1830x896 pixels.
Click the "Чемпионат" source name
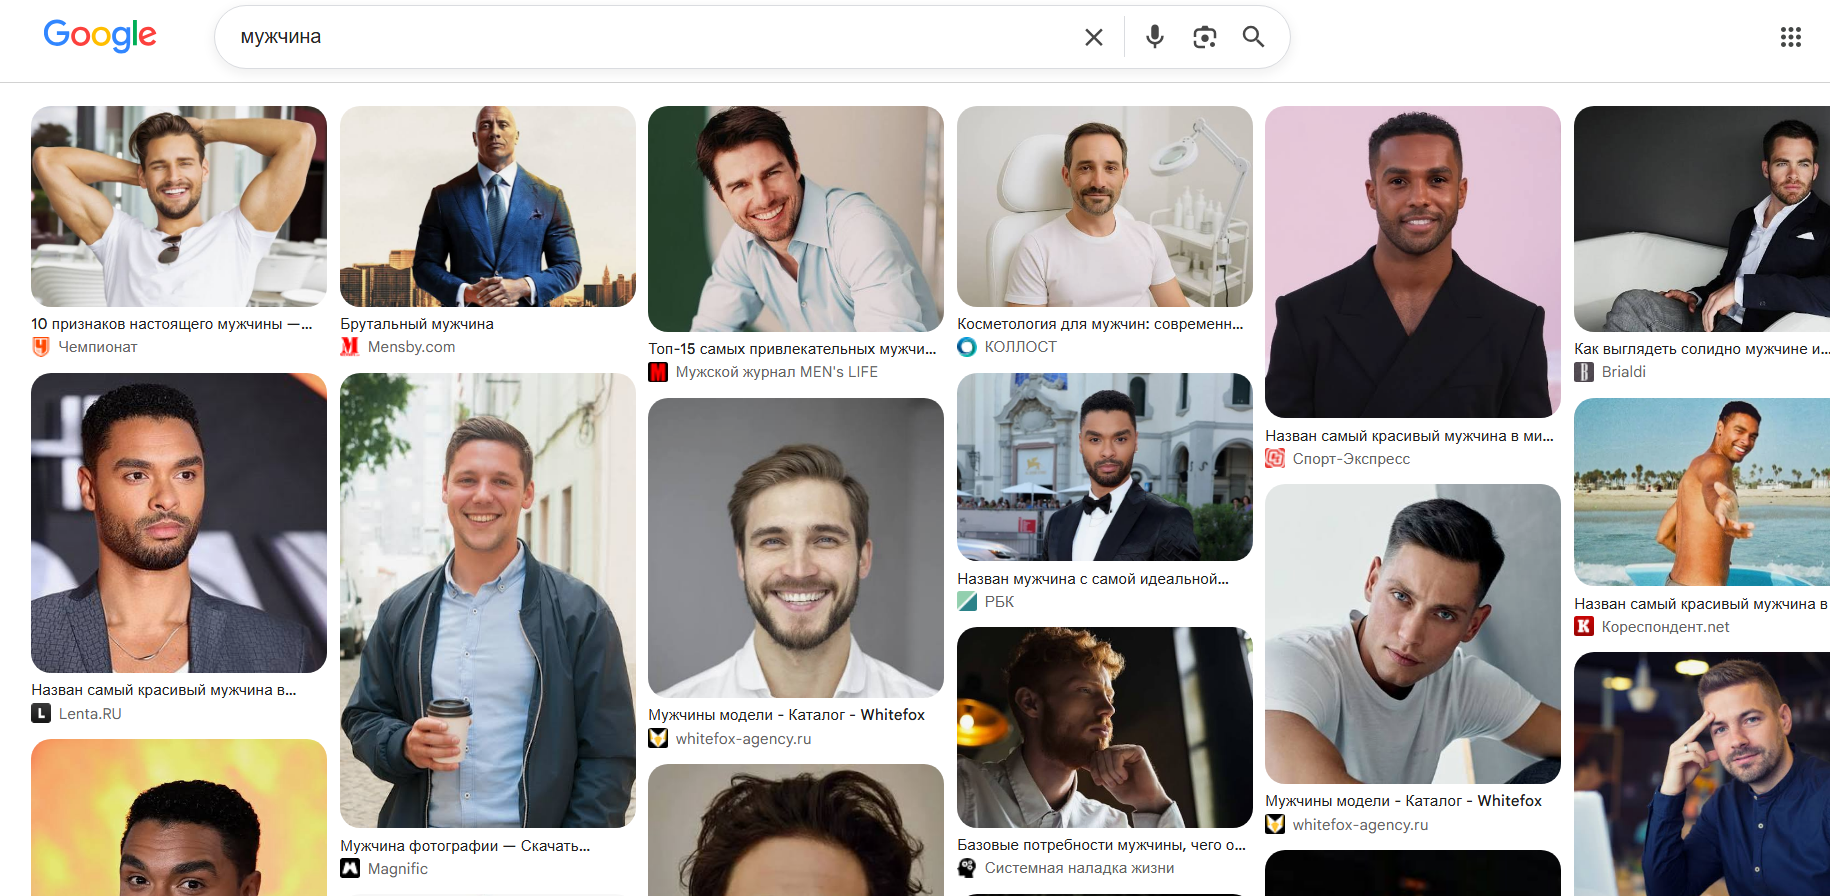point(98,347)
